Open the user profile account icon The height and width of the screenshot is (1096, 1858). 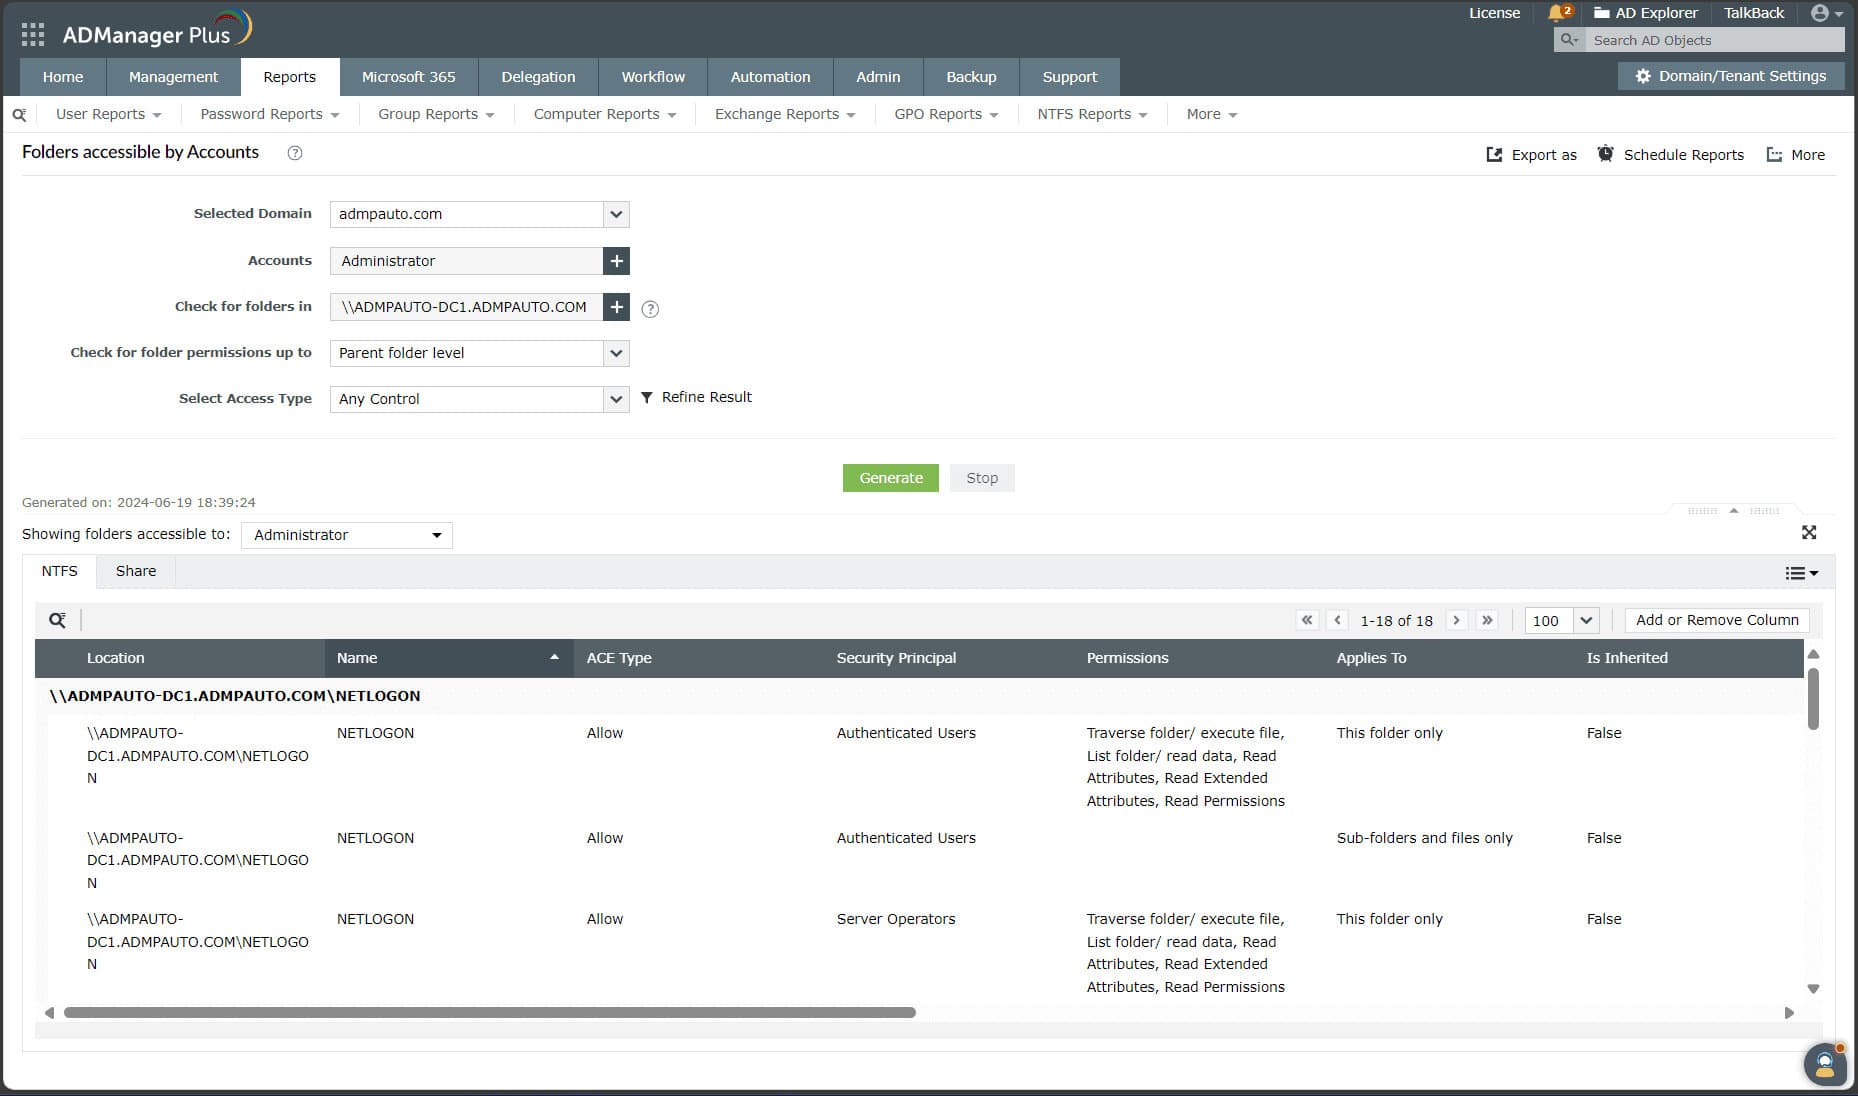(x=1820, y=13)
